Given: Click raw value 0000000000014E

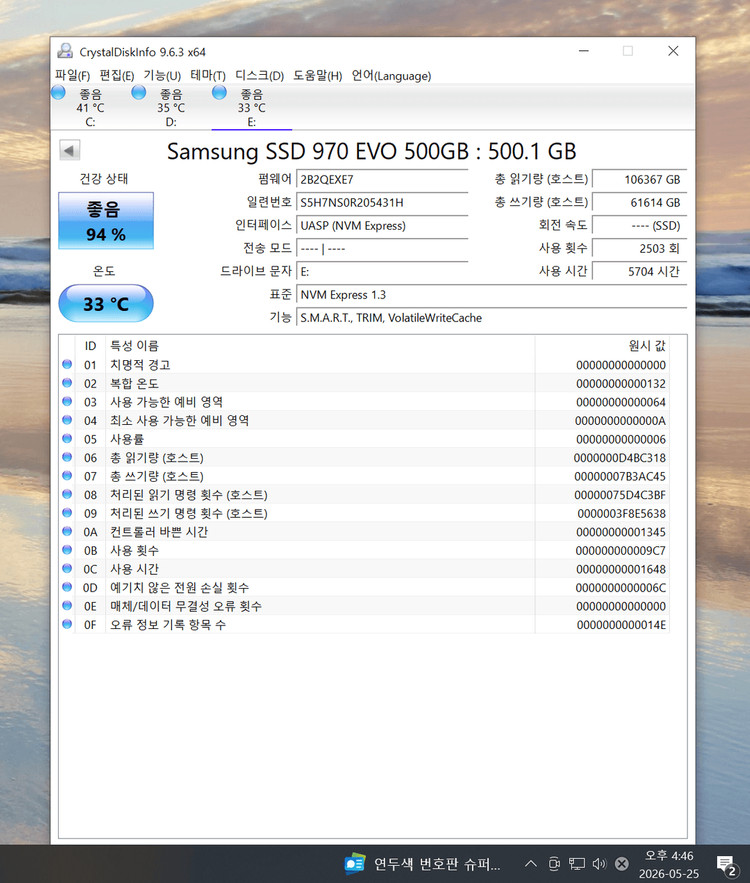Looking at the screenshot, I should point(621,625).
